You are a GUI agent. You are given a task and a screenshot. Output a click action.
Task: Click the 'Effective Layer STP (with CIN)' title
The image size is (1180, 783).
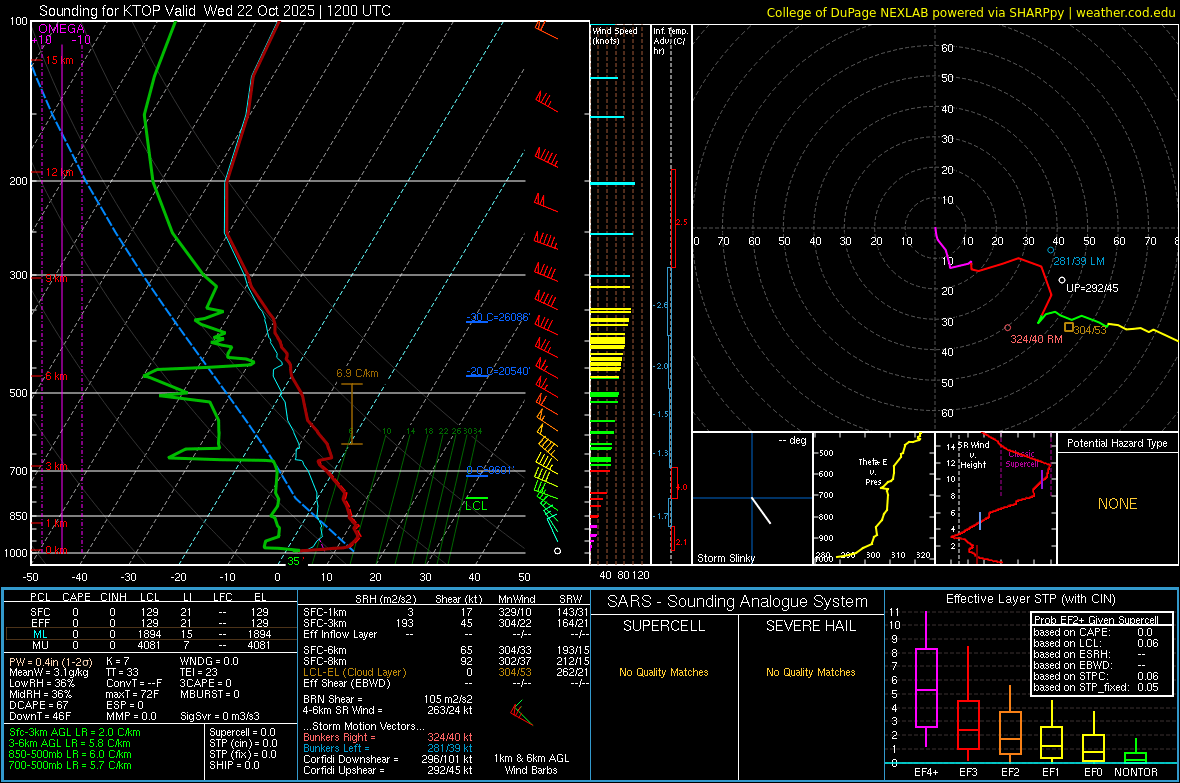(1030, 599)
